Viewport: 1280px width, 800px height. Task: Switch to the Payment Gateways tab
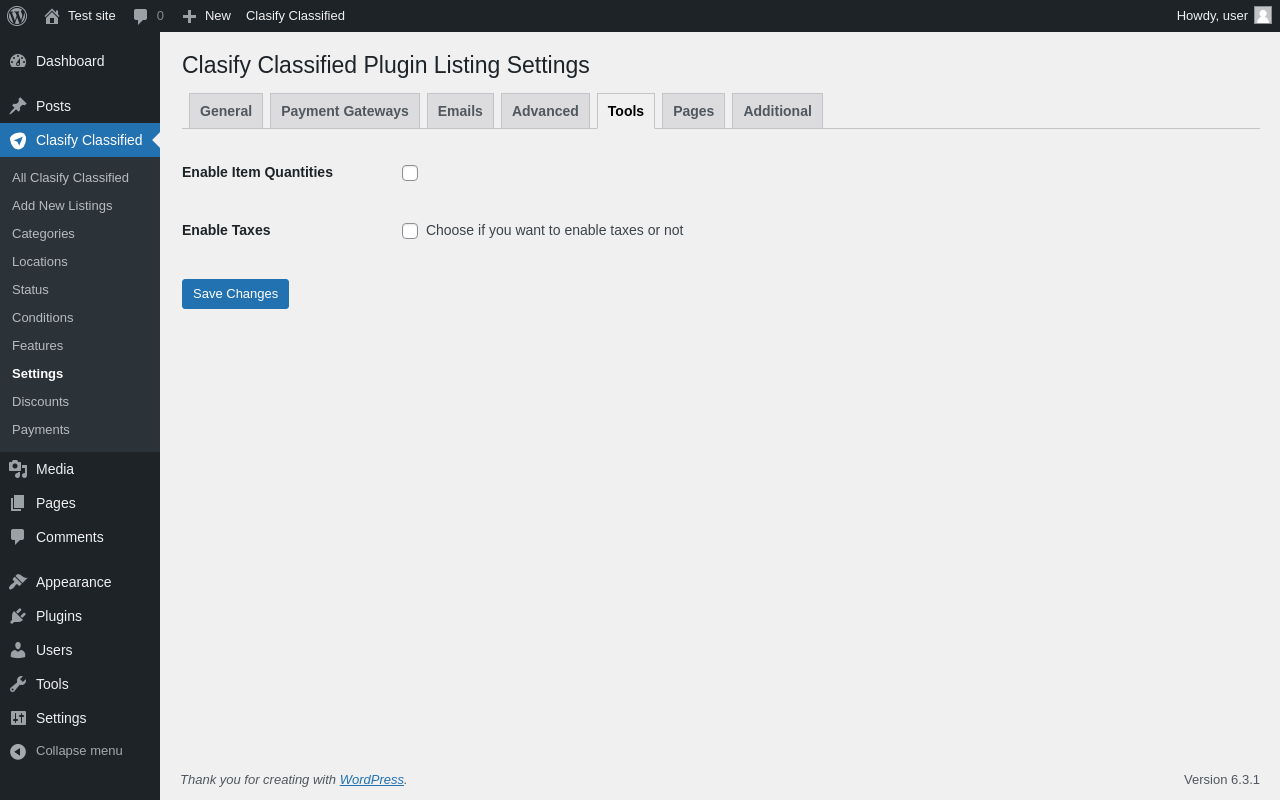click(345, 111)
